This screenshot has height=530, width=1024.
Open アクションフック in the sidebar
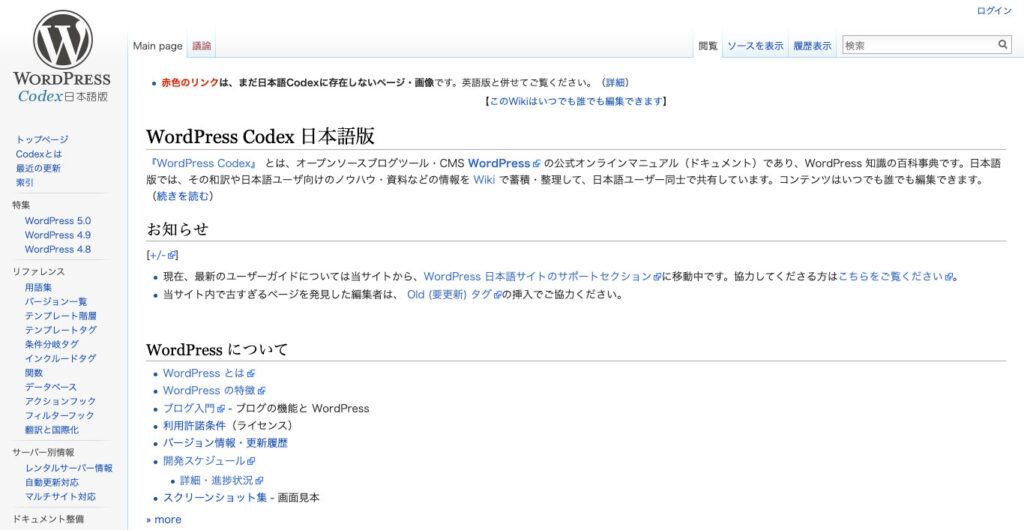tap(60, 401)
